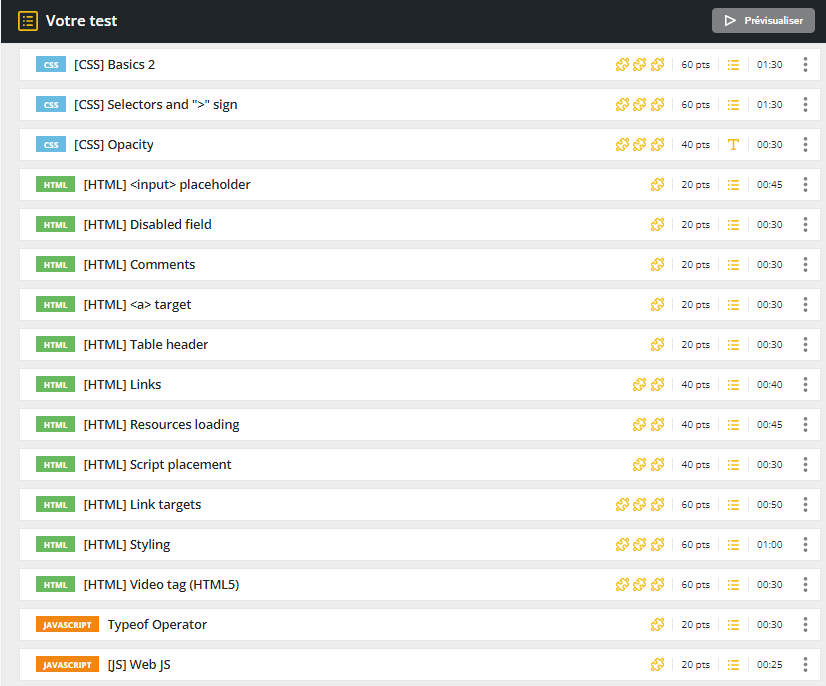Open options menu for [CSS] Basics 2
The height and width of the screenshot is (686, 826).
[805, 65]
